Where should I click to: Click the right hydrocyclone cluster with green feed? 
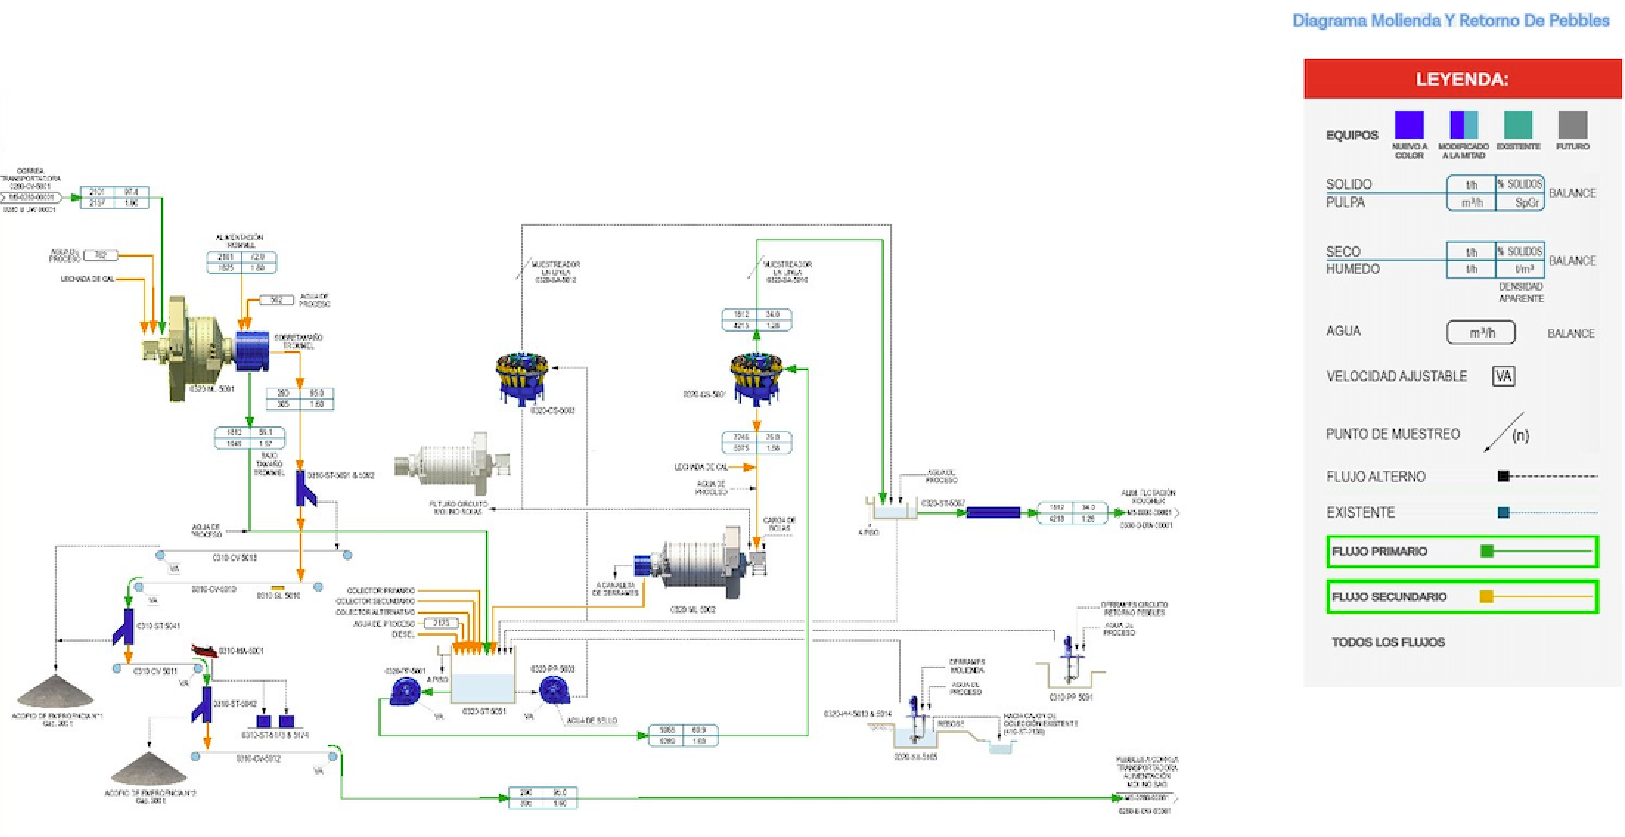click(756, 378)
